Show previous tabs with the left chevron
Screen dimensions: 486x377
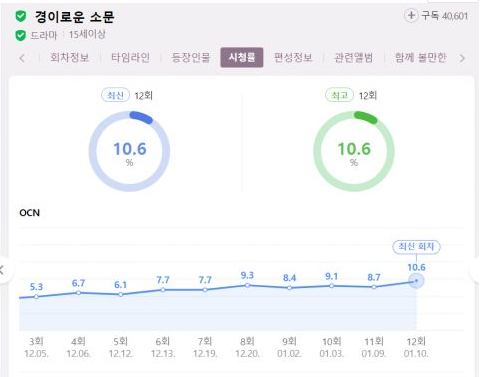coord(22,58)
